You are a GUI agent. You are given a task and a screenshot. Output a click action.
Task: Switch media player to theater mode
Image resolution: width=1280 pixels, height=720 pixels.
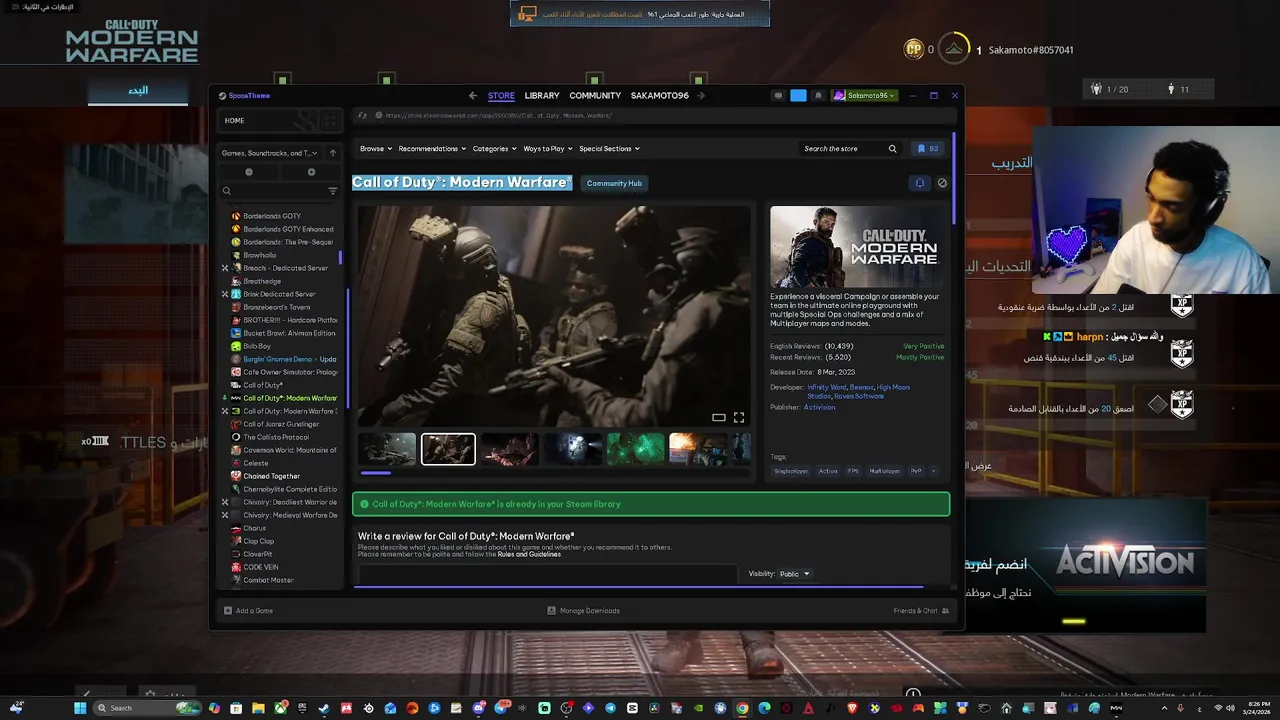(x=719, y=418)
